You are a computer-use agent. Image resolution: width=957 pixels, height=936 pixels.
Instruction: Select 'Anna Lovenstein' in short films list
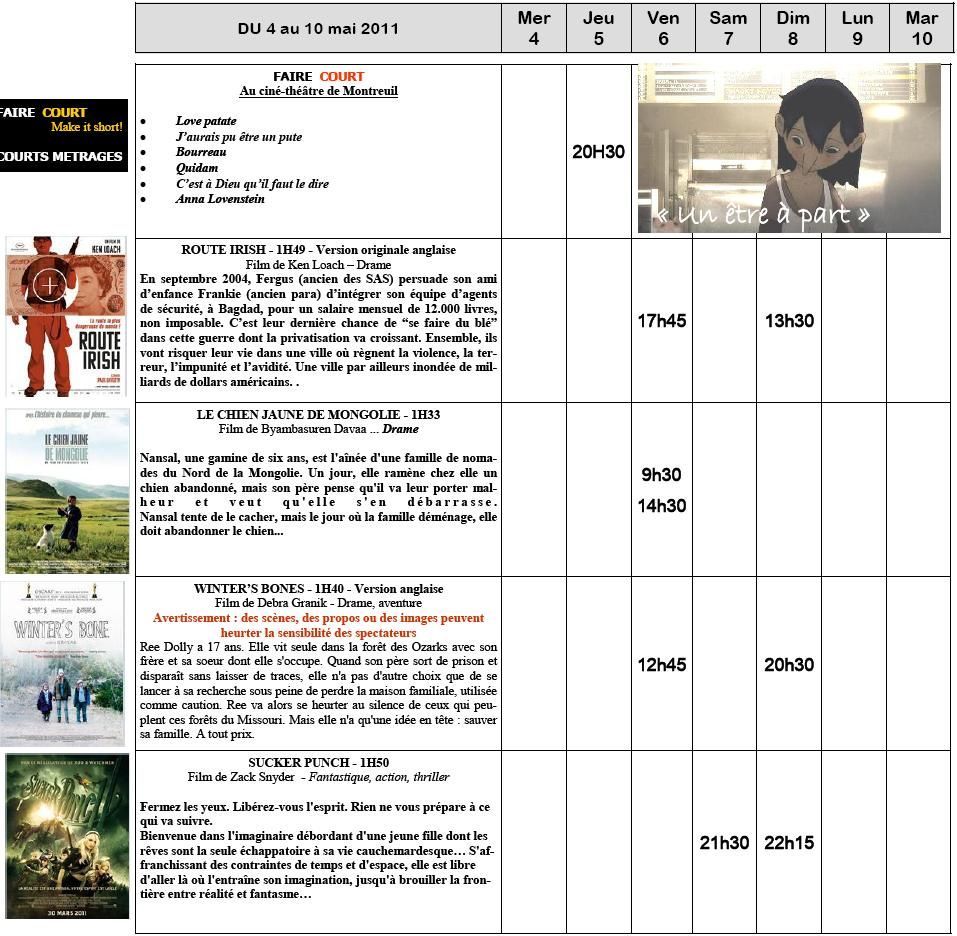220,199
